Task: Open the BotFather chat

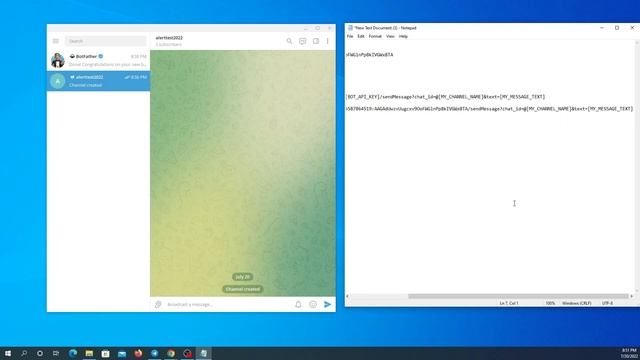Action: coord(98,60)
